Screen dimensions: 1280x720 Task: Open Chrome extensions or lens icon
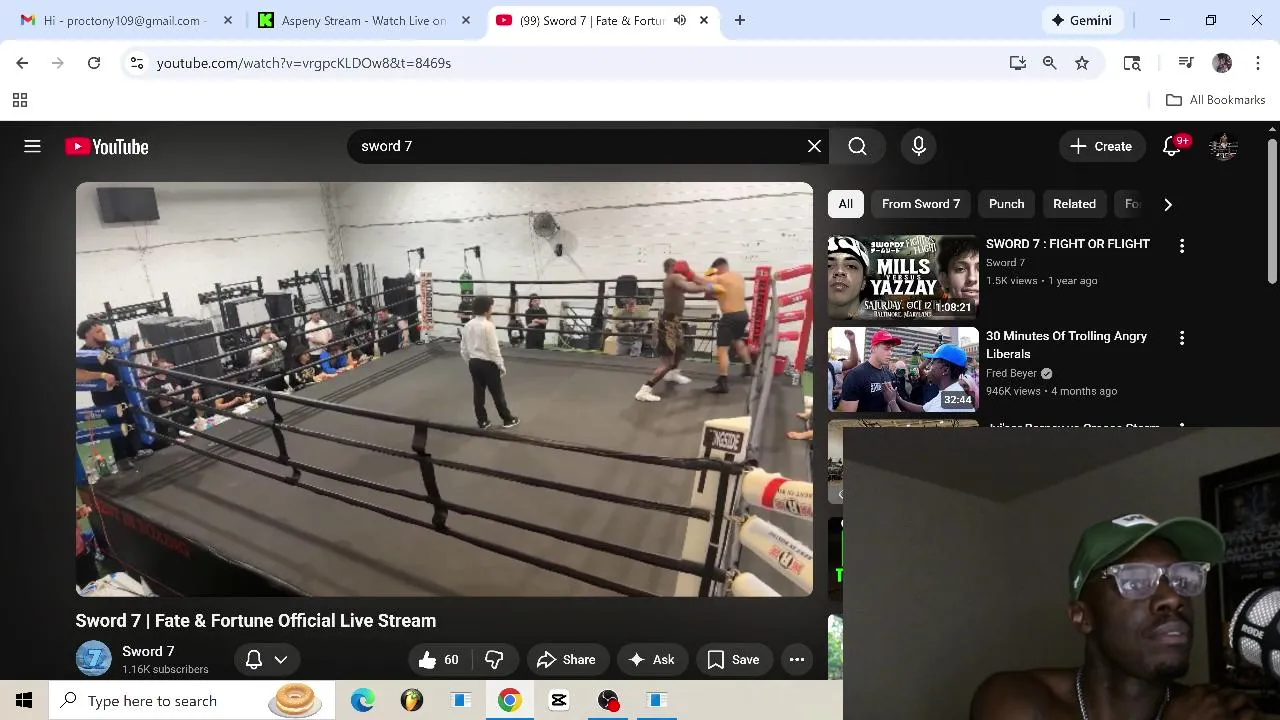pos(1132,63)
